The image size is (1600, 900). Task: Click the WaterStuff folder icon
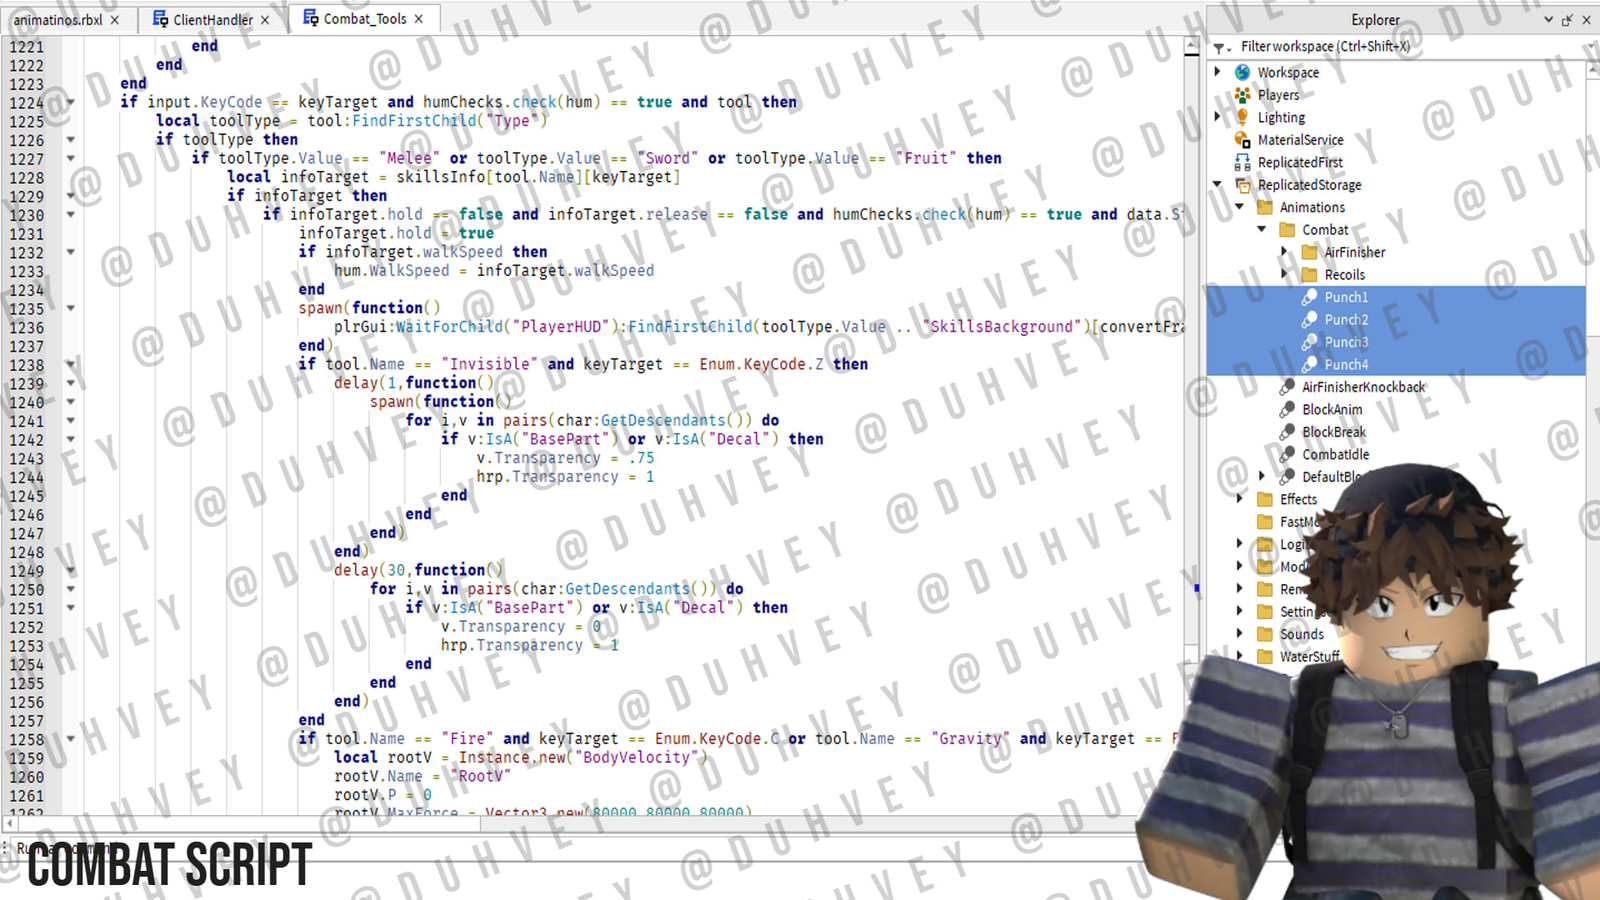[1265, 657]
